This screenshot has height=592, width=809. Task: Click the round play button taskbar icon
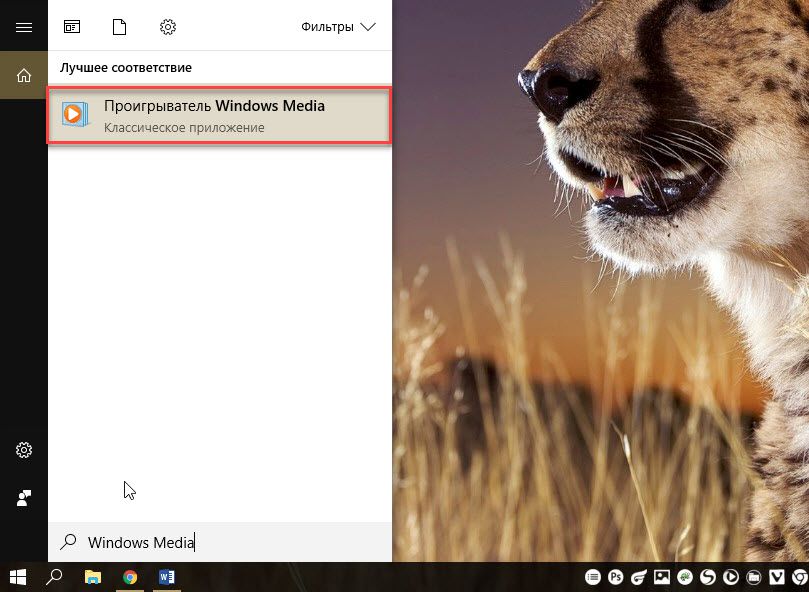point(731,577)
